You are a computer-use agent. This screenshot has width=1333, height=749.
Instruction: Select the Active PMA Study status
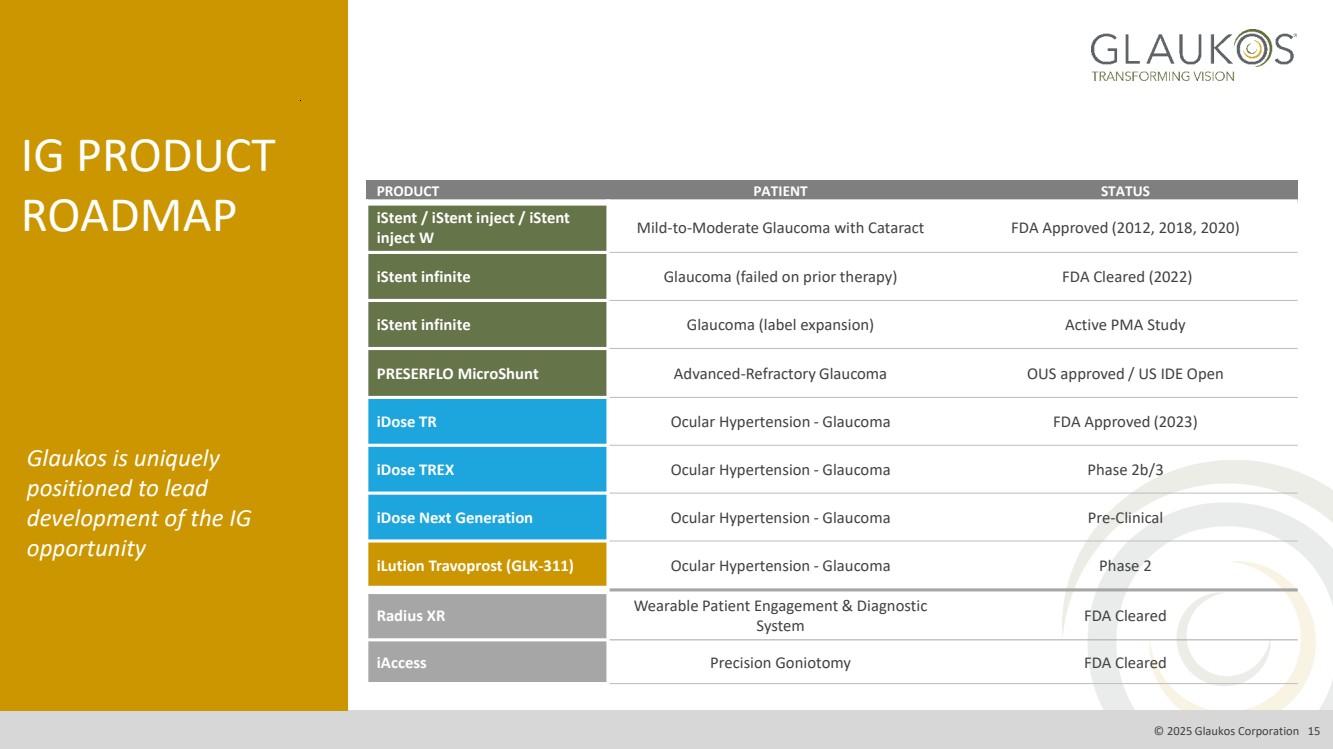point(1125,325)
